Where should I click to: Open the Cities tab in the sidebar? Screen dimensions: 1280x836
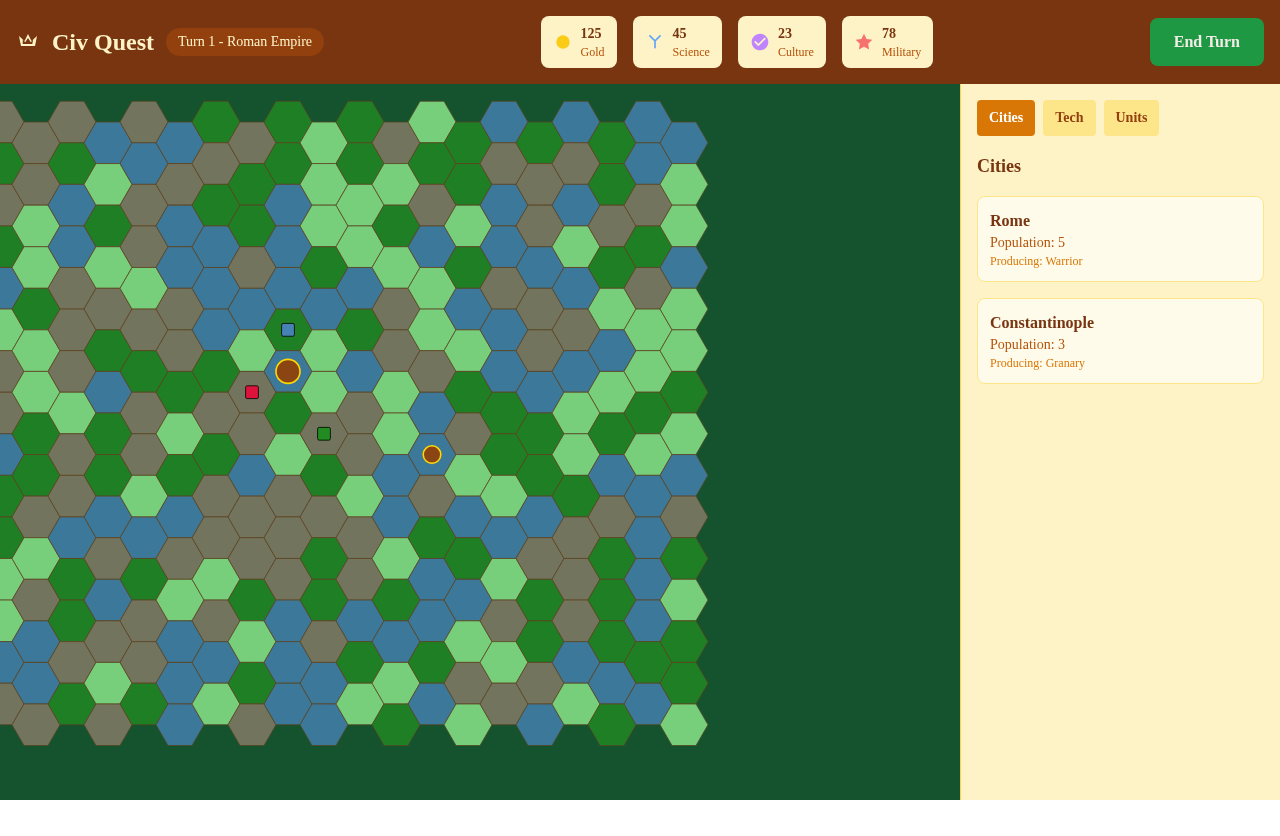[x=1006, y=117]
